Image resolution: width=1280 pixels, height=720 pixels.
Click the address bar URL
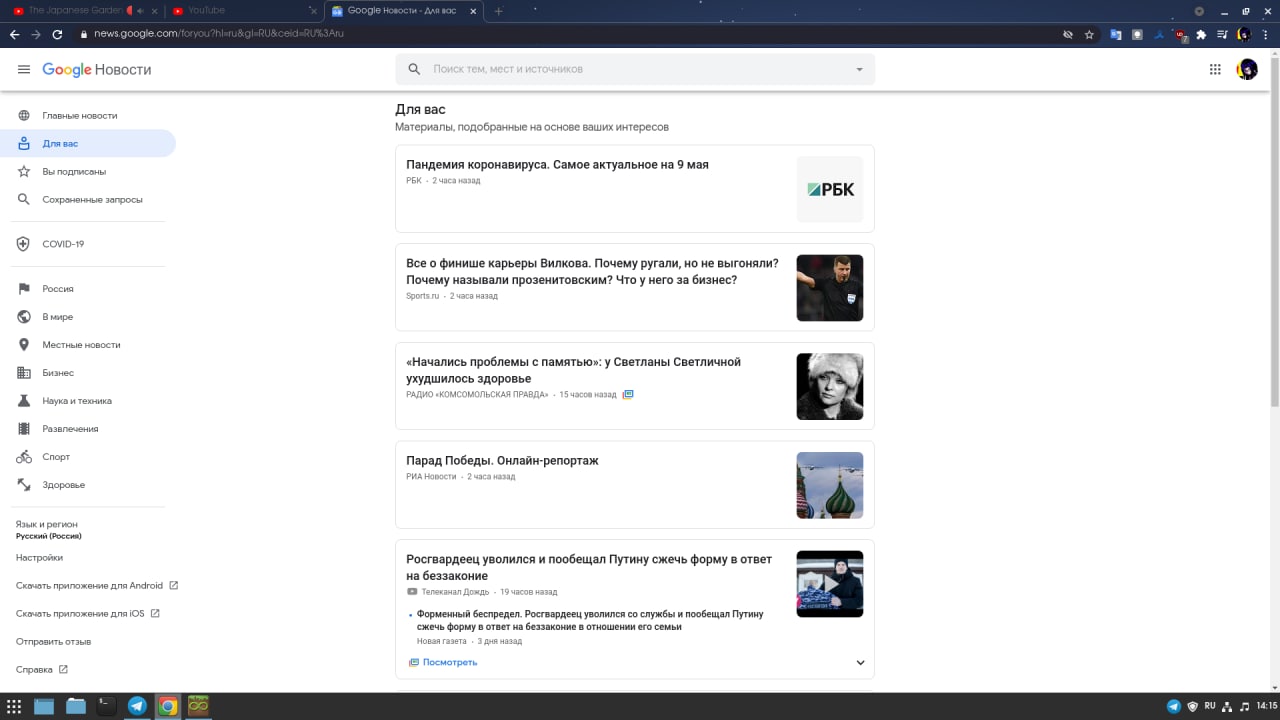[219, 34]
